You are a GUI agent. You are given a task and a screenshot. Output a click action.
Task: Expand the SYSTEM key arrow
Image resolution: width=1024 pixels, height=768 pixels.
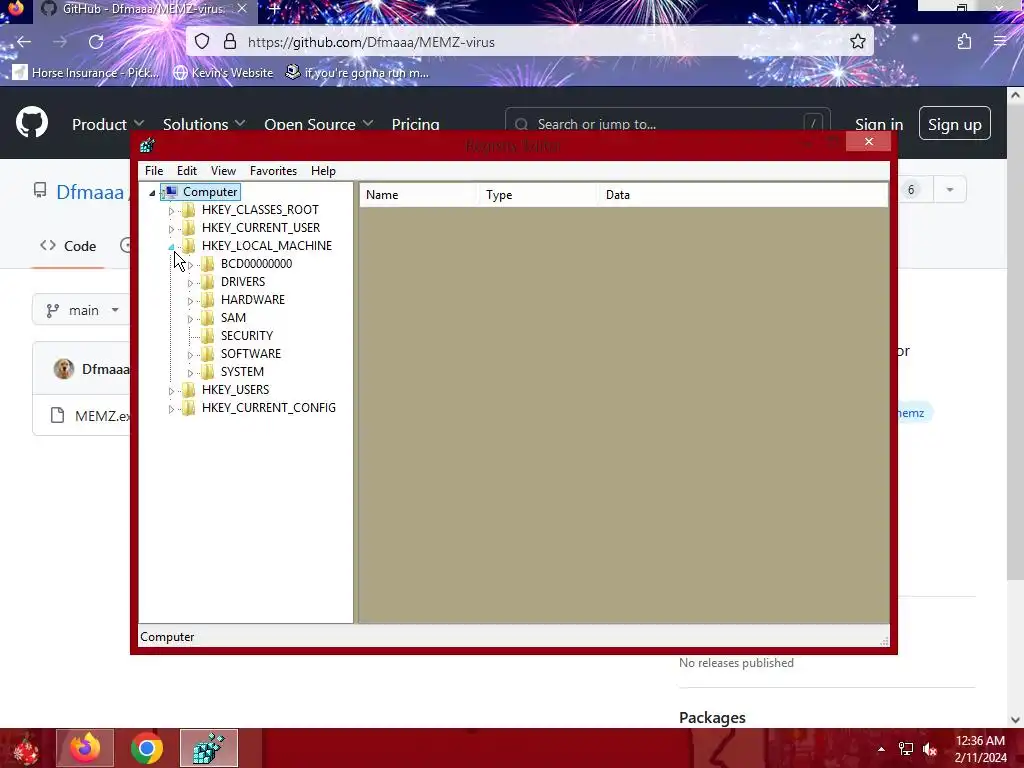coord(190,373)
